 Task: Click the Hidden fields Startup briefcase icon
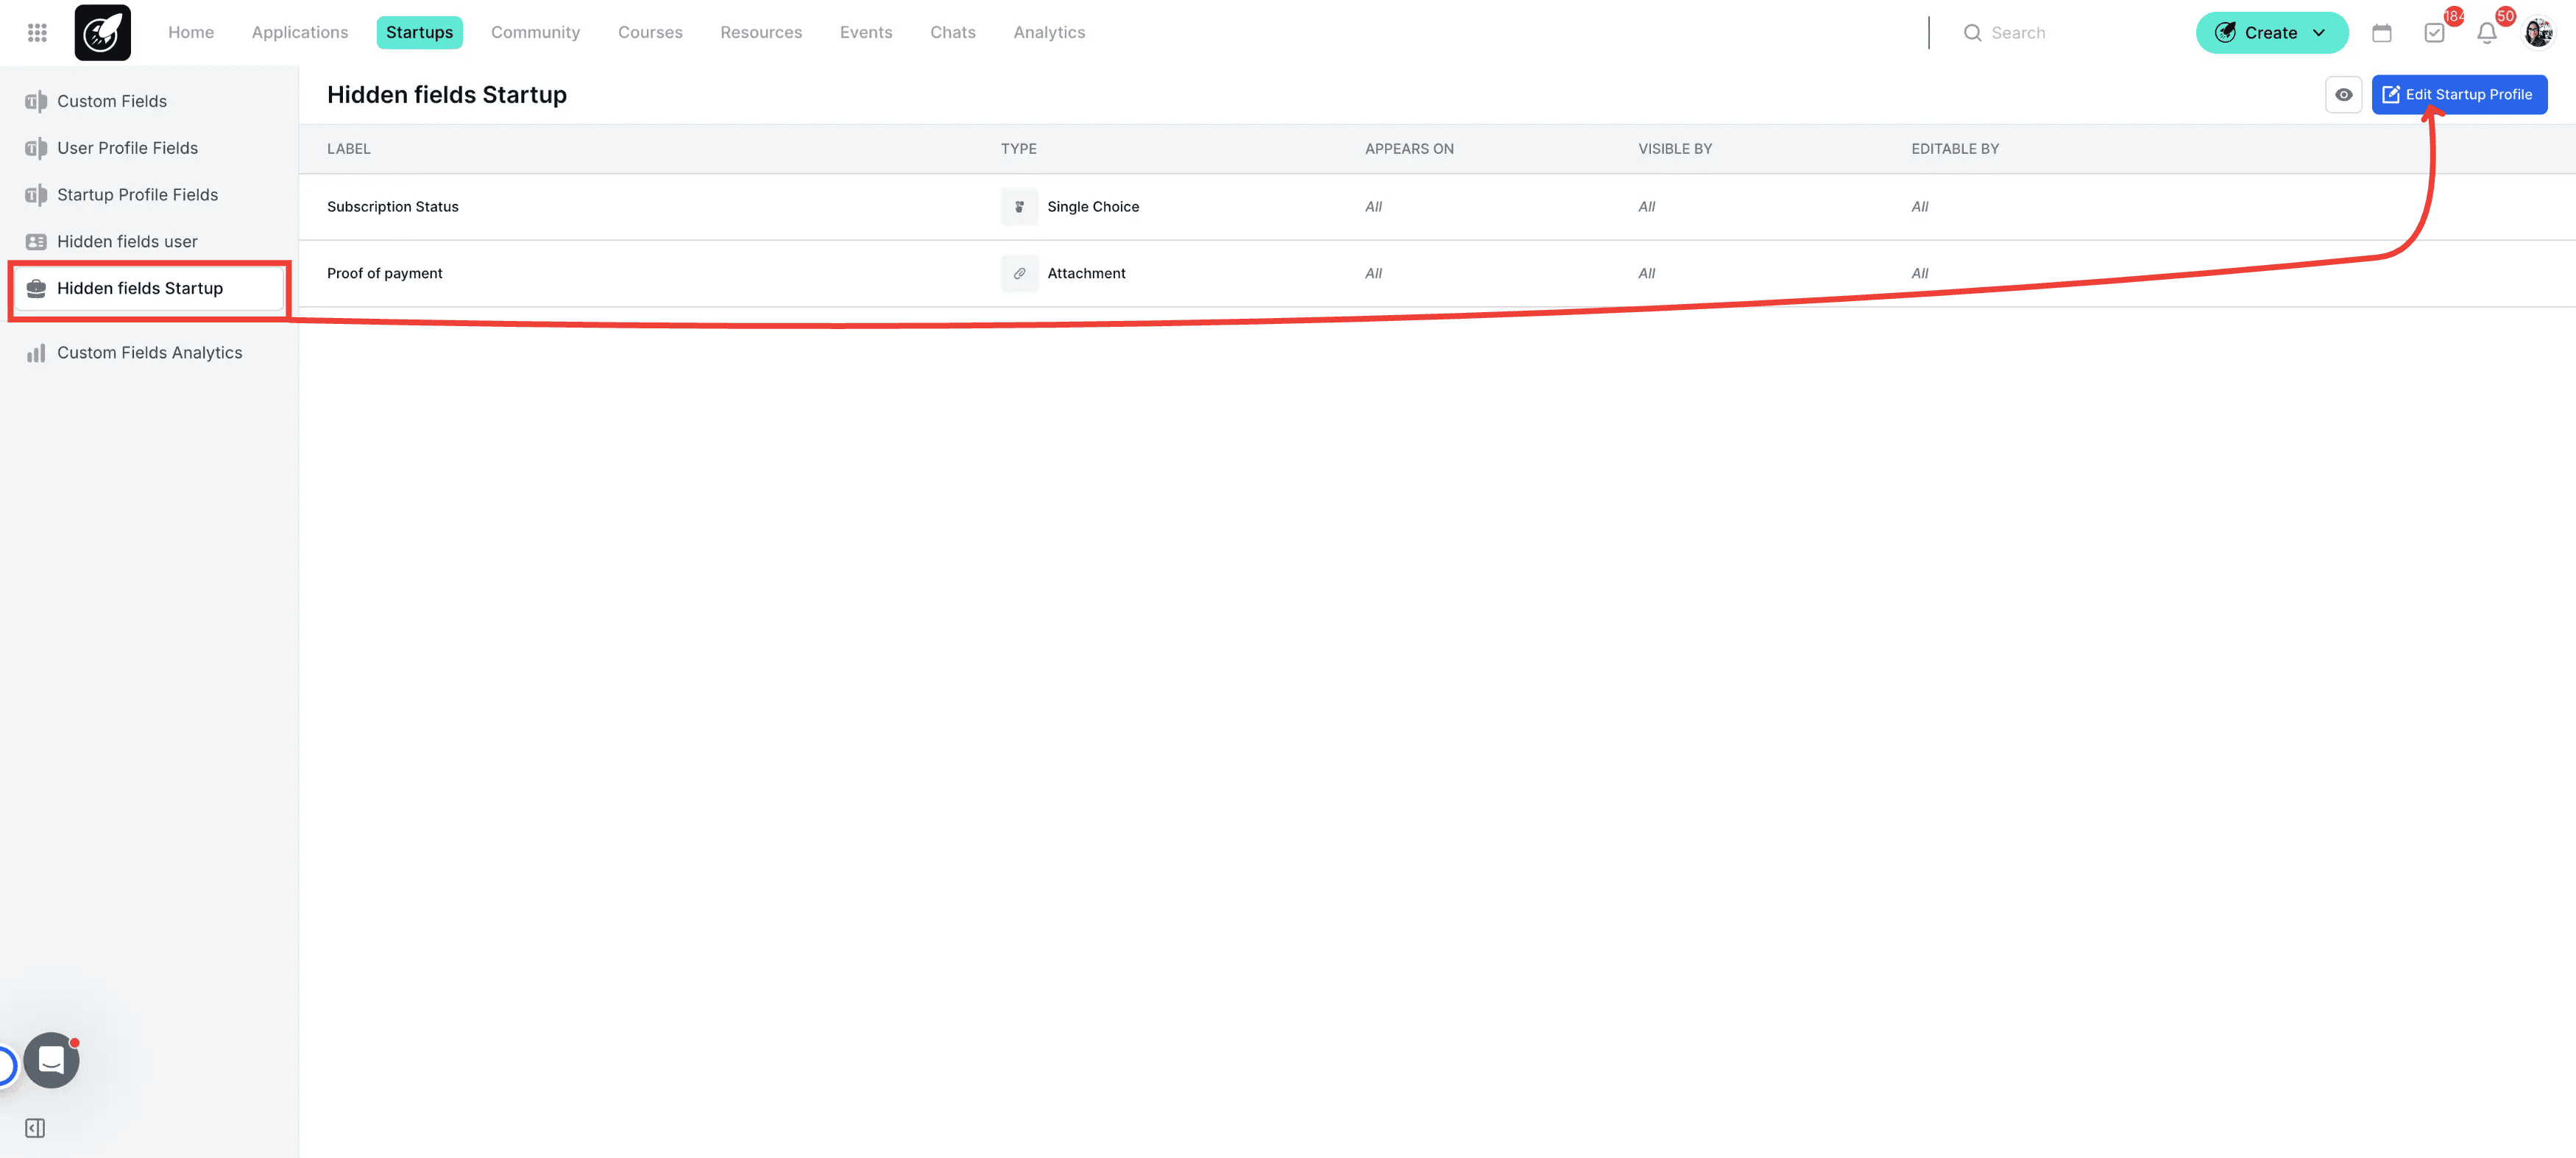[36, 288]
